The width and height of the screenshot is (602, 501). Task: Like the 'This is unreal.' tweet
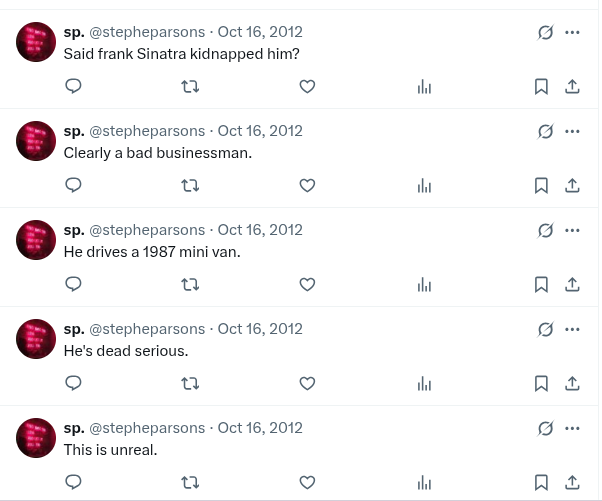coord(307,483)
